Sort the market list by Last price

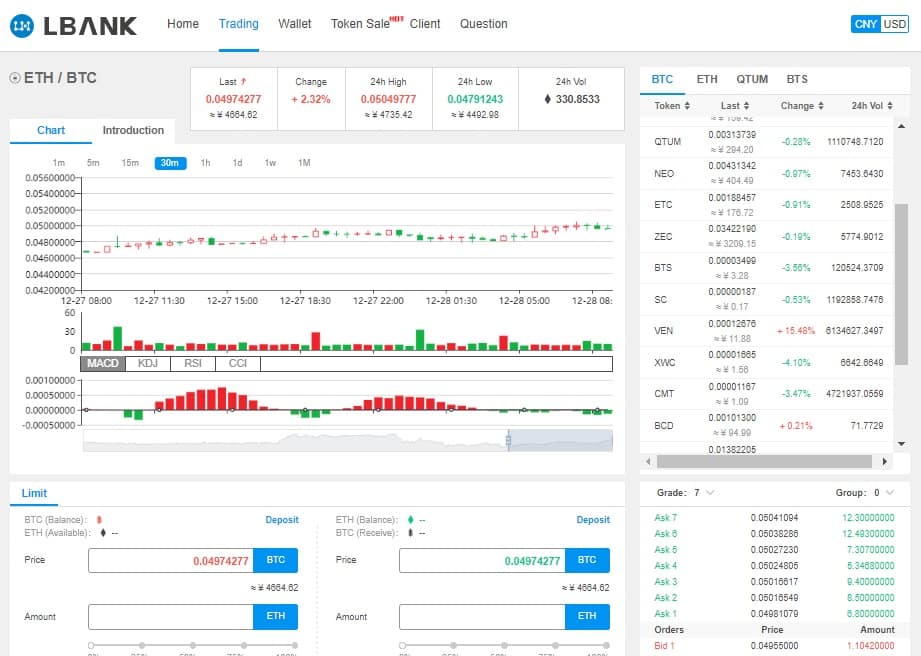(735, 106)
